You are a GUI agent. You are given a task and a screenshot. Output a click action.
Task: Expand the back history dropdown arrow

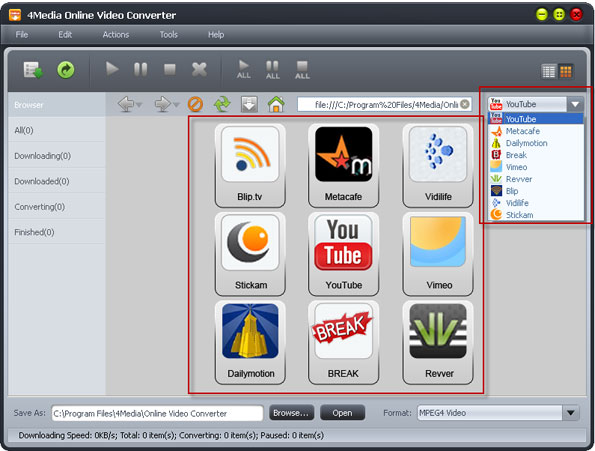click(139, 105)
